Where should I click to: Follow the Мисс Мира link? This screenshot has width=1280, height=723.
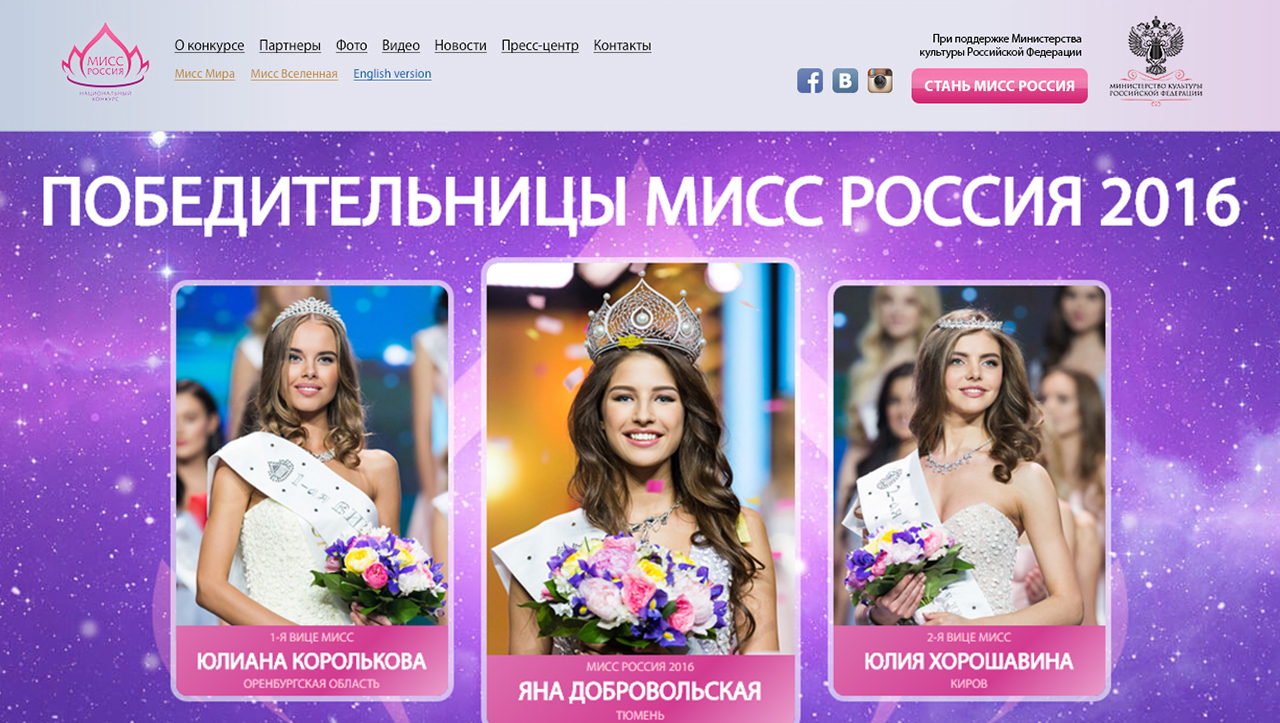[x=205, y=74]
